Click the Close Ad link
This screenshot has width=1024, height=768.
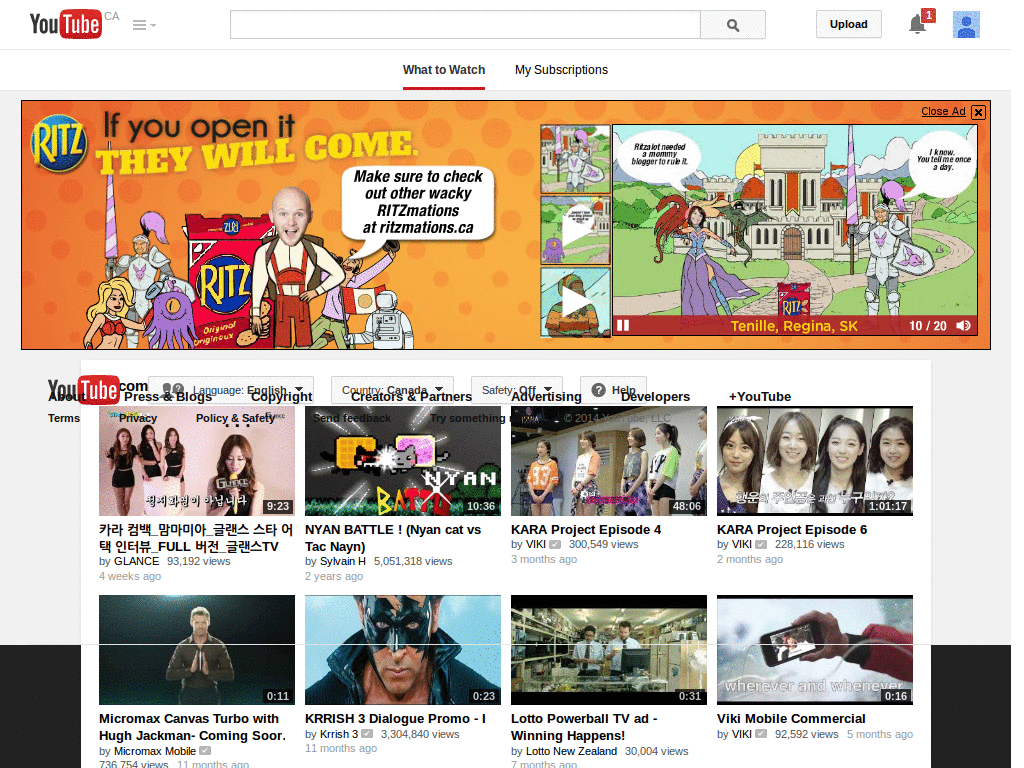(x=943, y=111)
